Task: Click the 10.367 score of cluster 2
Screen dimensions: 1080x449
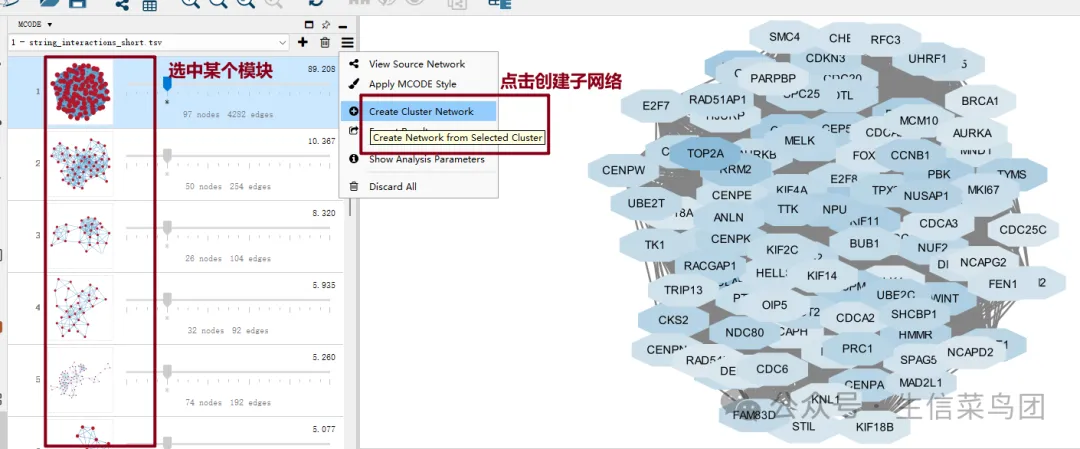Action: tap(322, 141)
